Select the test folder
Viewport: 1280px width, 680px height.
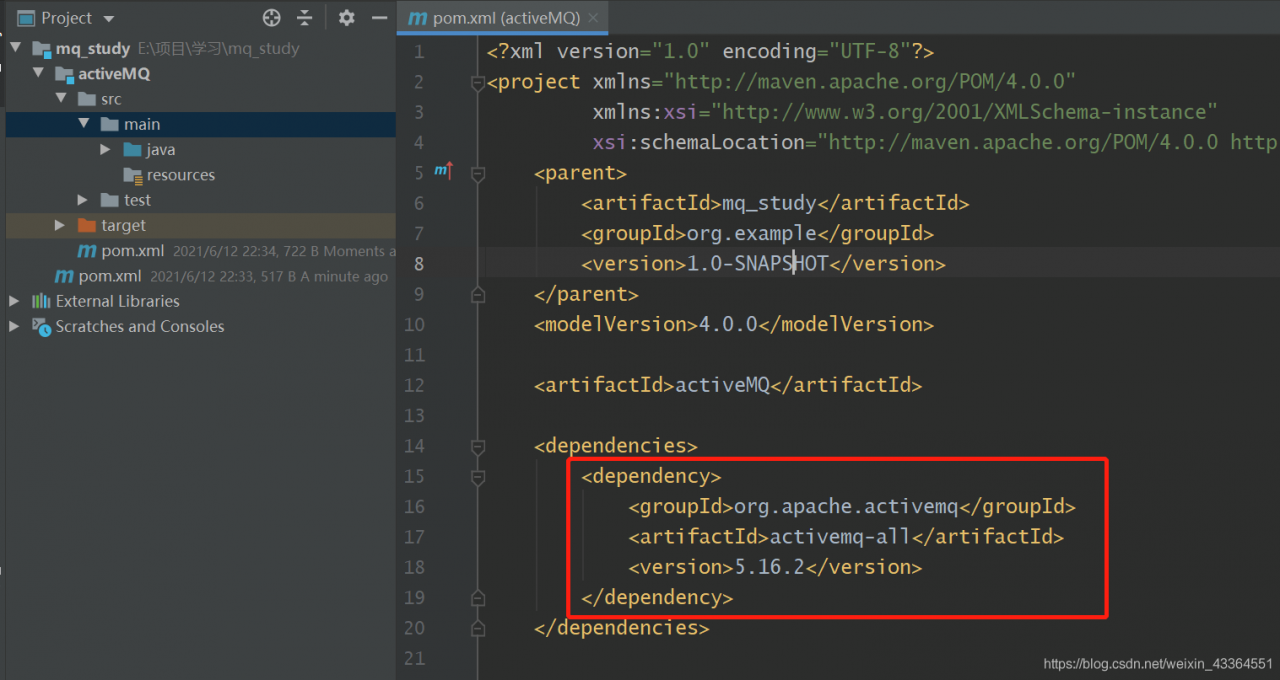(x=137, y=200)
